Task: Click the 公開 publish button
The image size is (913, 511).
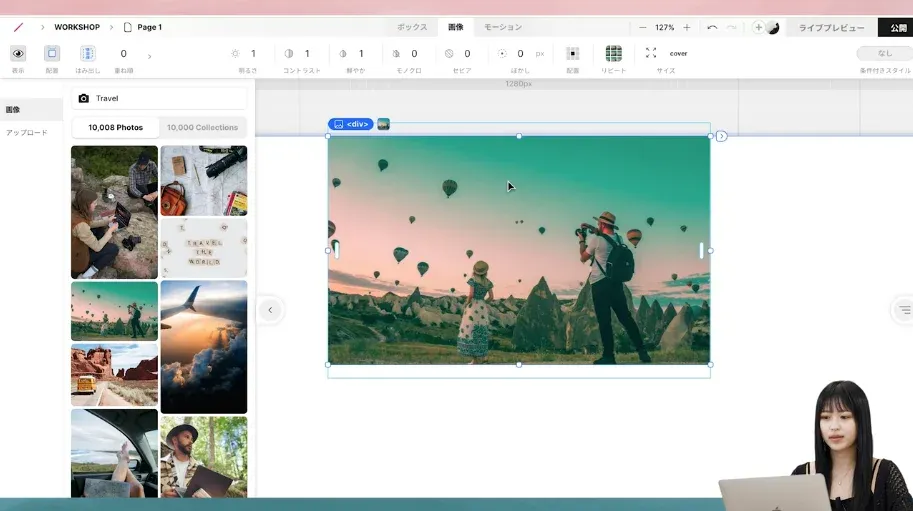Action: (x=897, y=27)
